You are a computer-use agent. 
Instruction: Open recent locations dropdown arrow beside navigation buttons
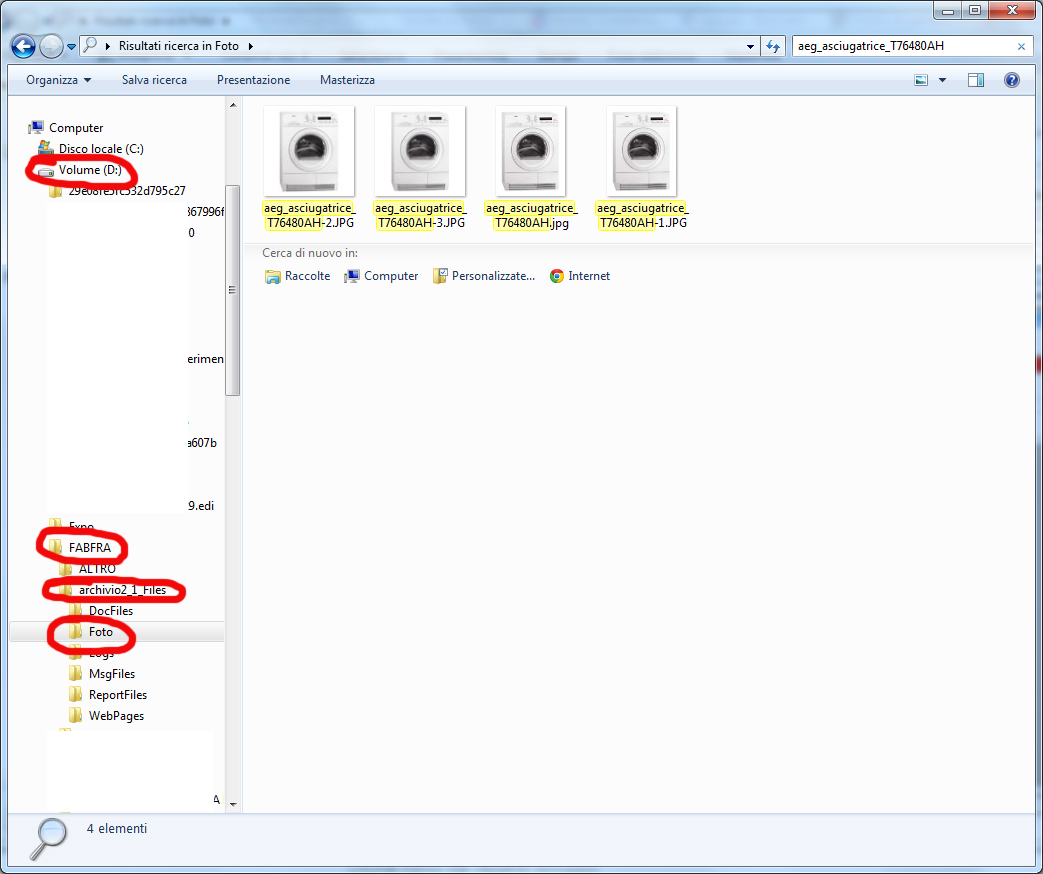click(71, 47)
